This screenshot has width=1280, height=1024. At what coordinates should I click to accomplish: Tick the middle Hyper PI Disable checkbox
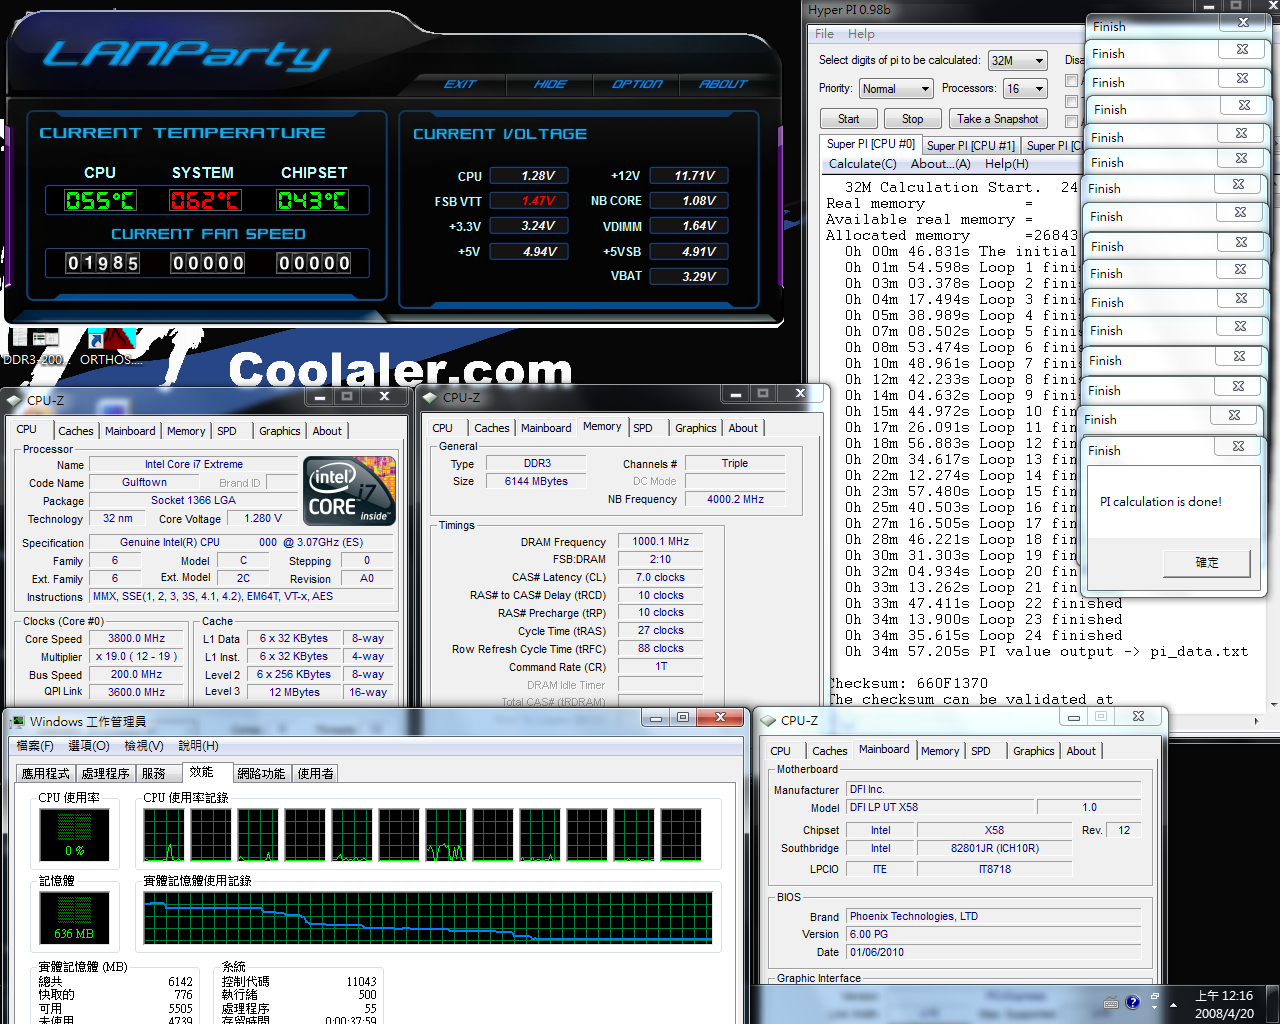point(1071,102)
